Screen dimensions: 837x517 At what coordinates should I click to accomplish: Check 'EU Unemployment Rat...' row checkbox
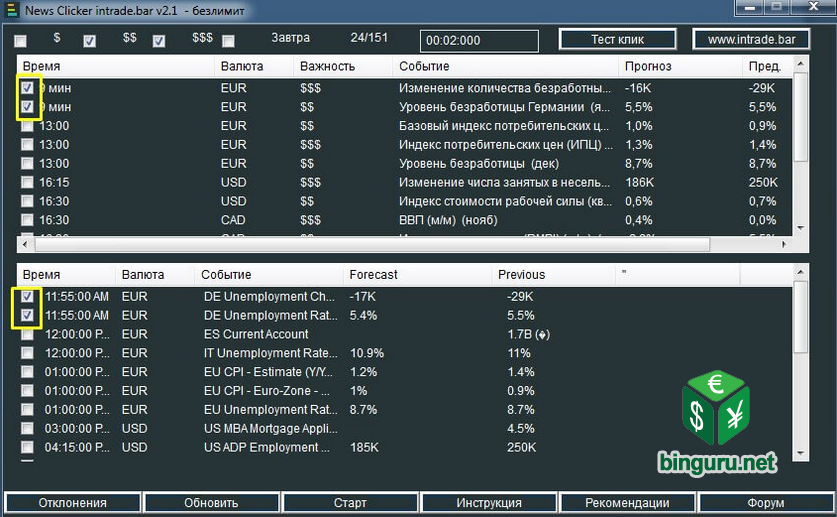pos(27,409)
